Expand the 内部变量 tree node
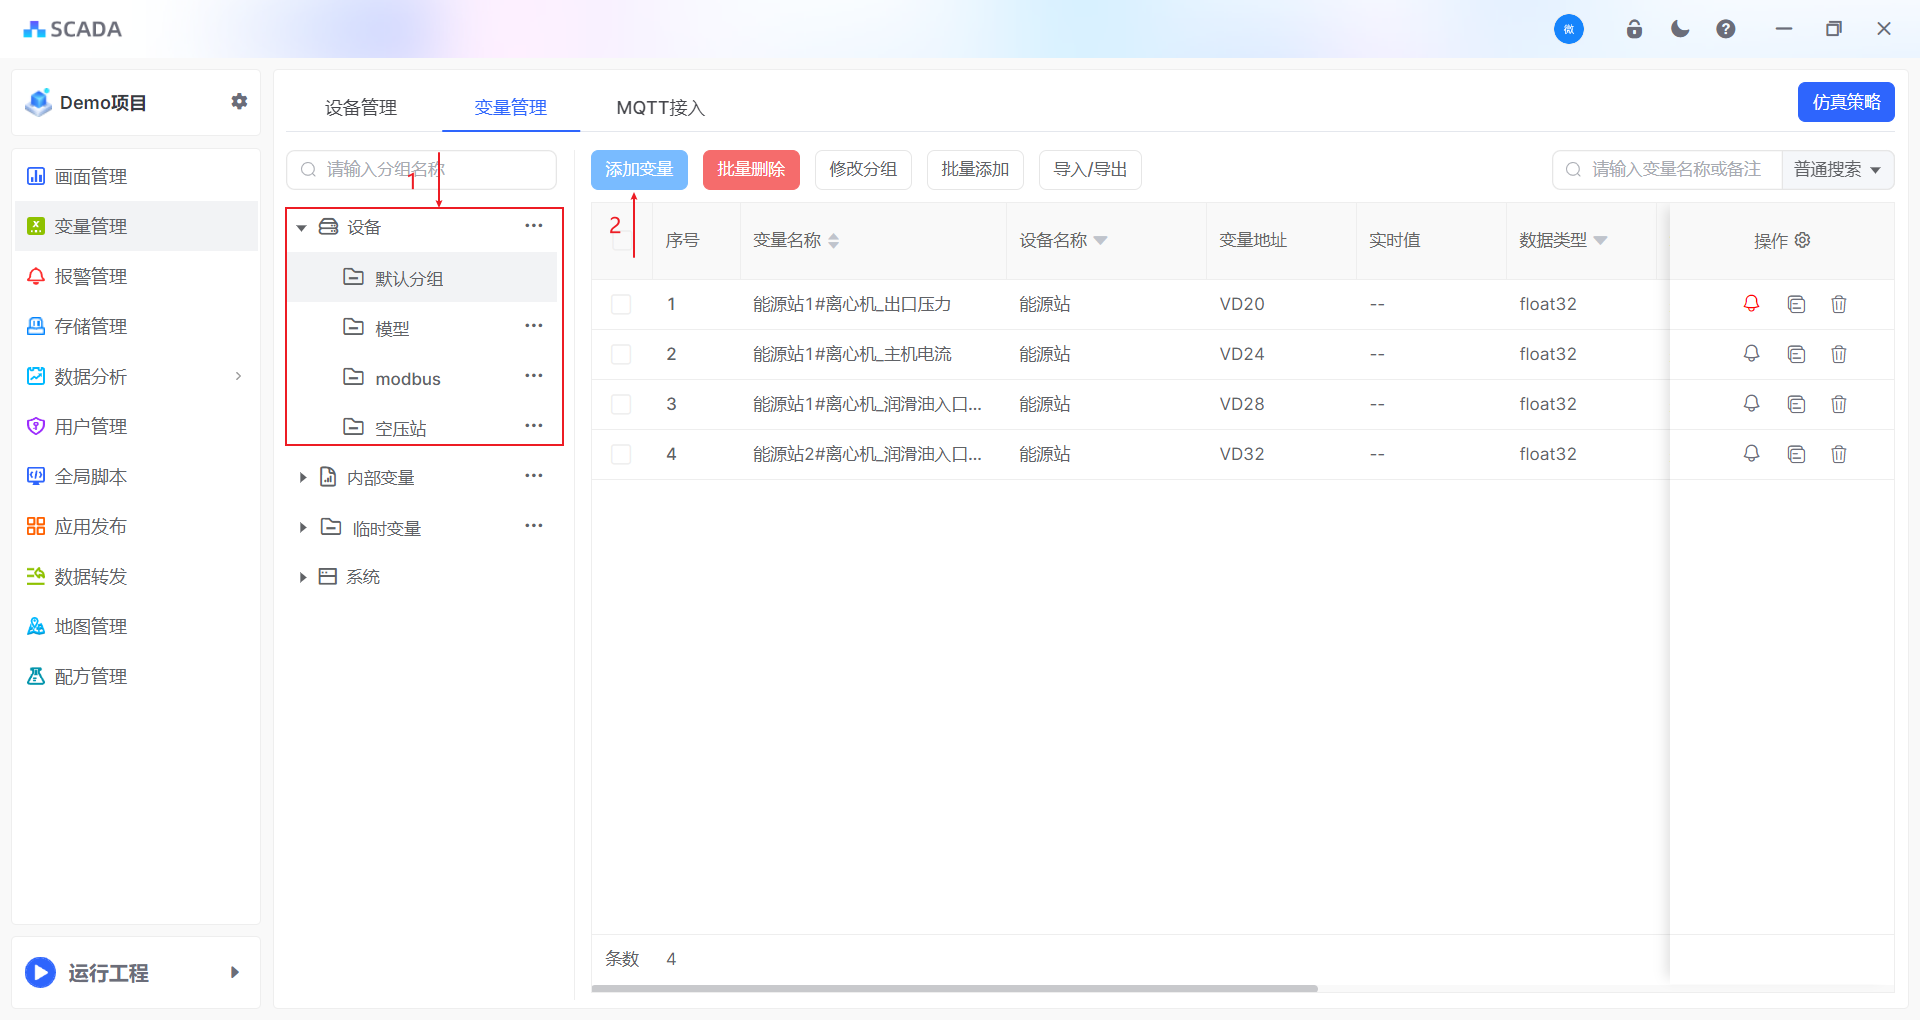Viewport: 1920px width, 1020px height. click(302, 478)
